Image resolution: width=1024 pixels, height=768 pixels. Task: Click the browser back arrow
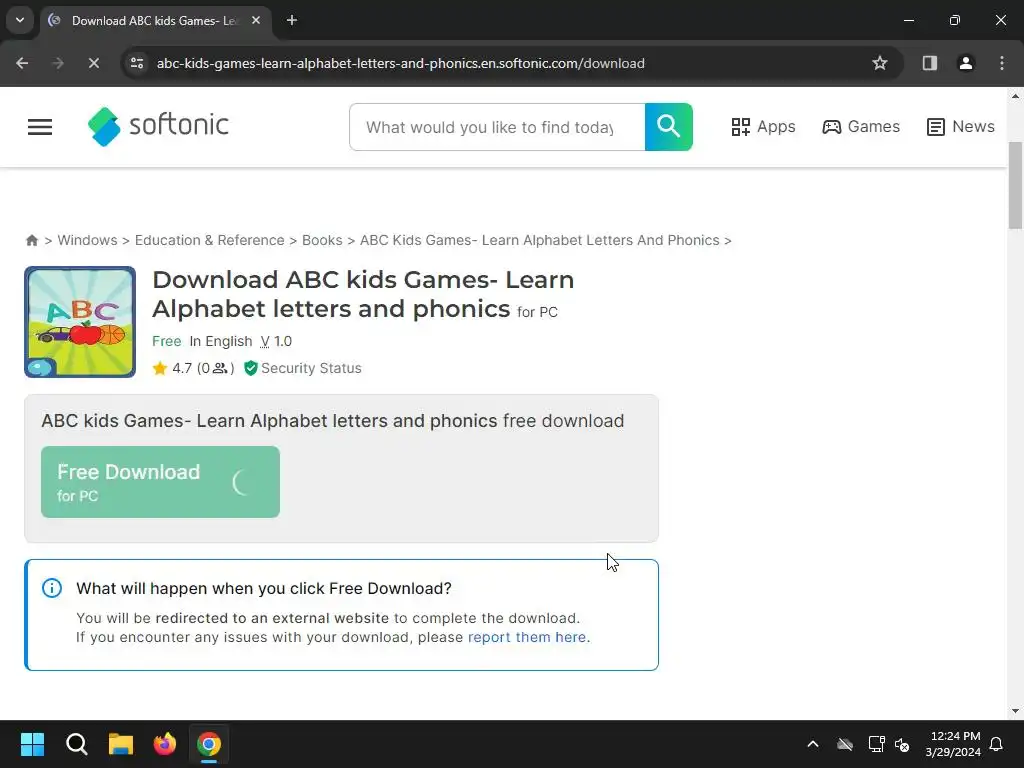click(22, 63)
